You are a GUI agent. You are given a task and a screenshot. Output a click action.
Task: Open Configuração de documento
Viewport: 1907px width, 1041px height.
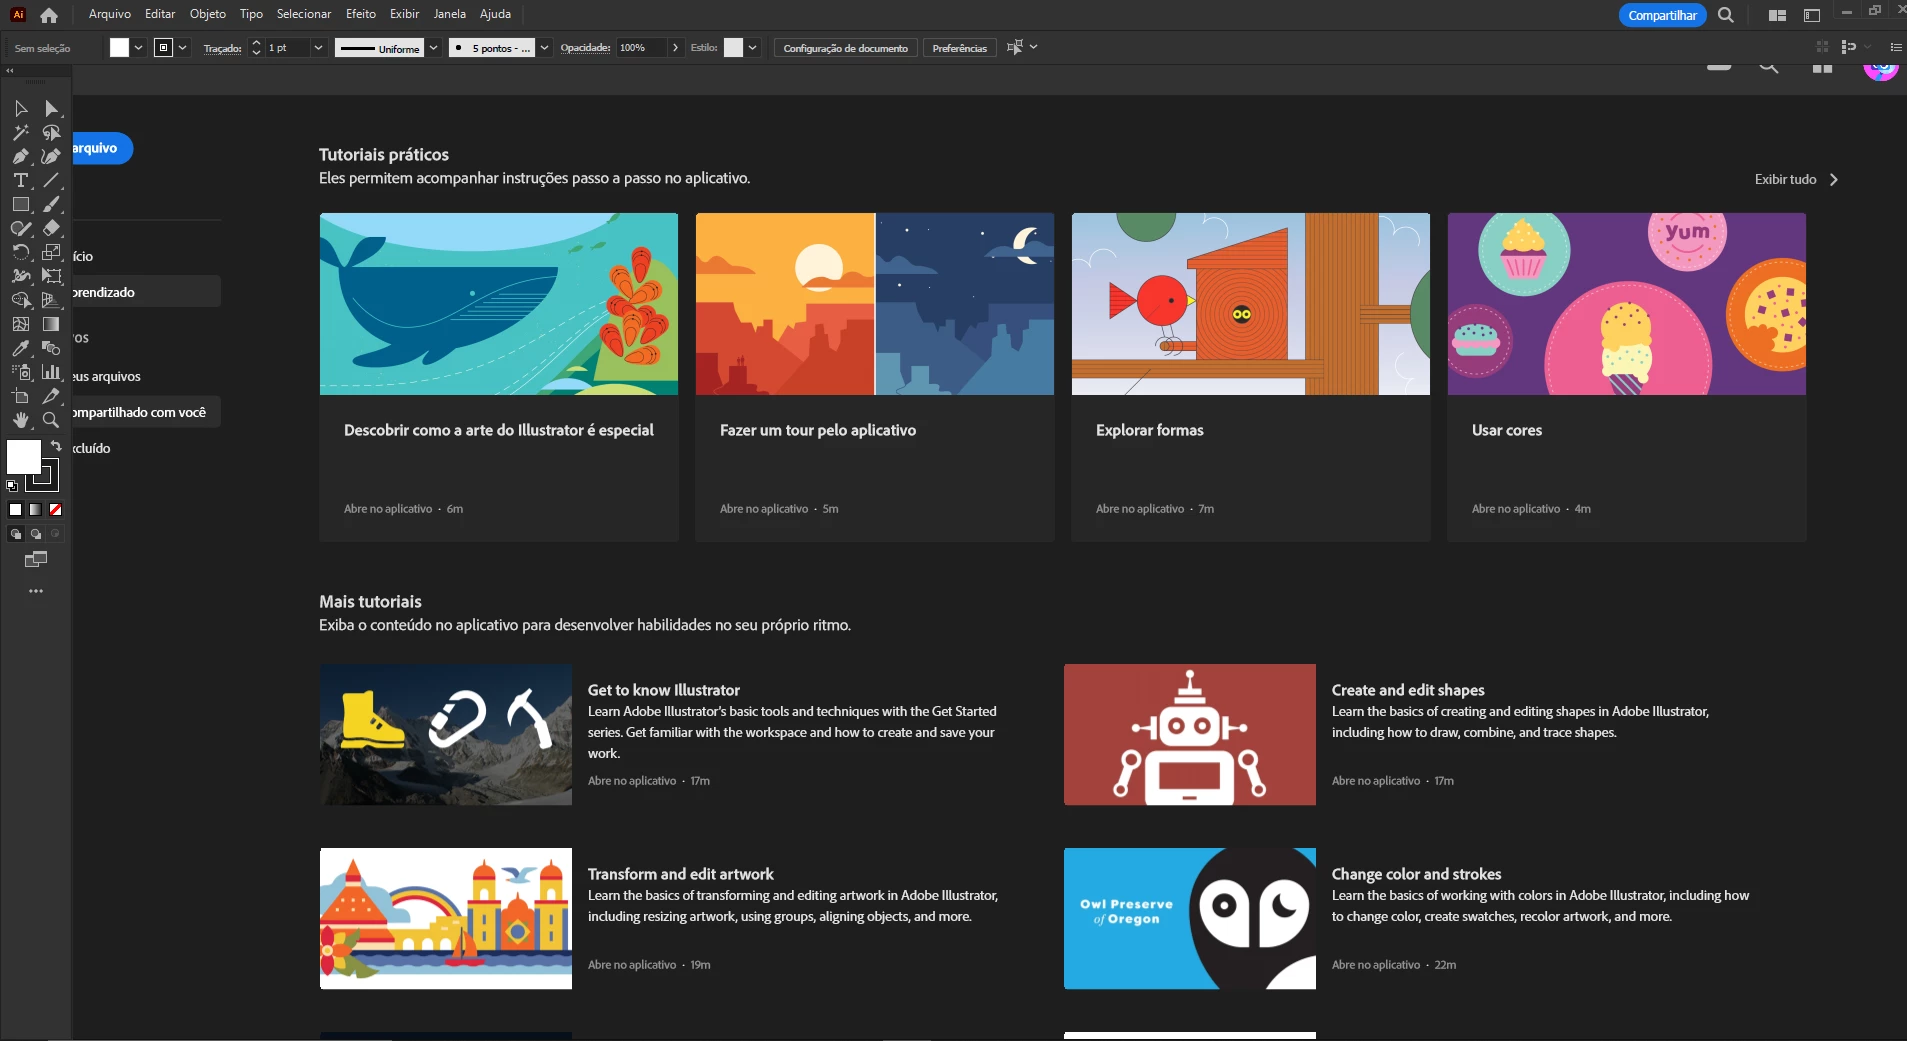(845, 48)
